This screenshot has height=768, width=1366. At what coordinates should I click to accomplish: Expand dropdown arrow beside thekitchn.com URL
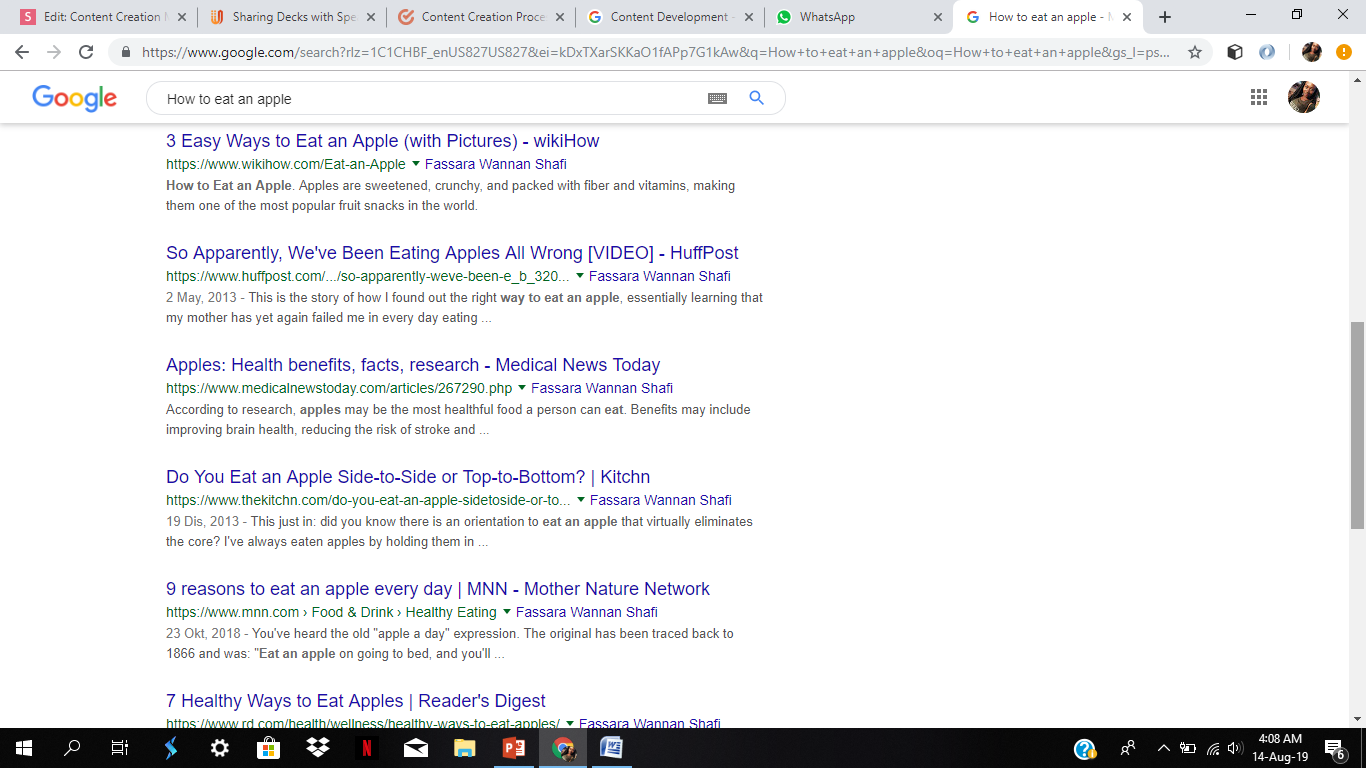click(x=580, y=500)
